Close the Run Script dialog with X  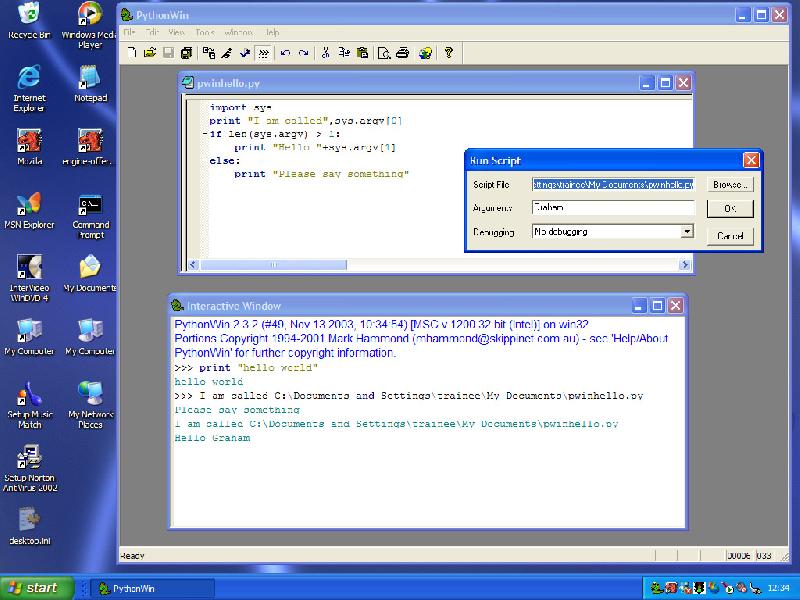point(751,161)
